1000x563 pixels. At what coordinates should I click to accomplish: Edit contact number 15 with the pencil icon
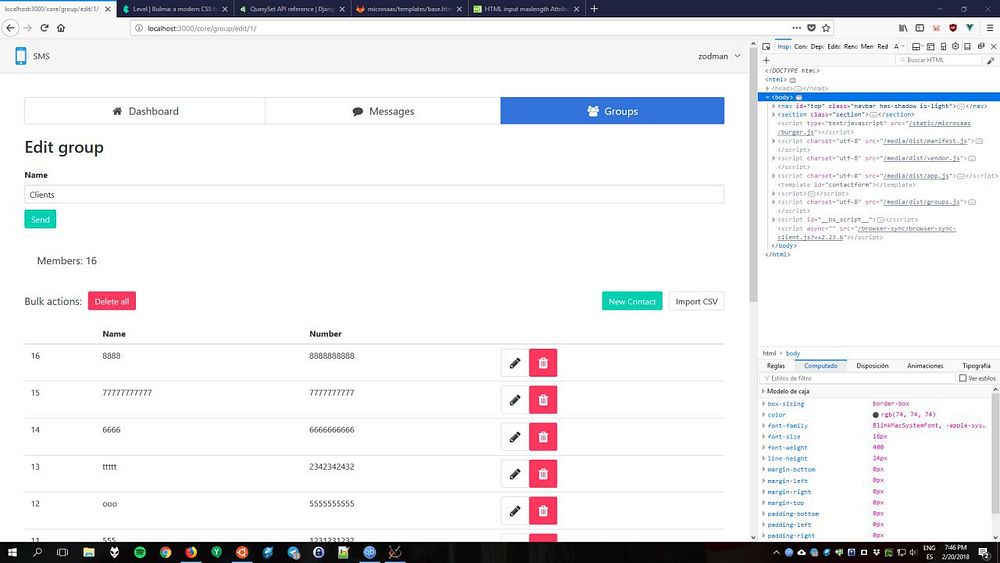515,400
